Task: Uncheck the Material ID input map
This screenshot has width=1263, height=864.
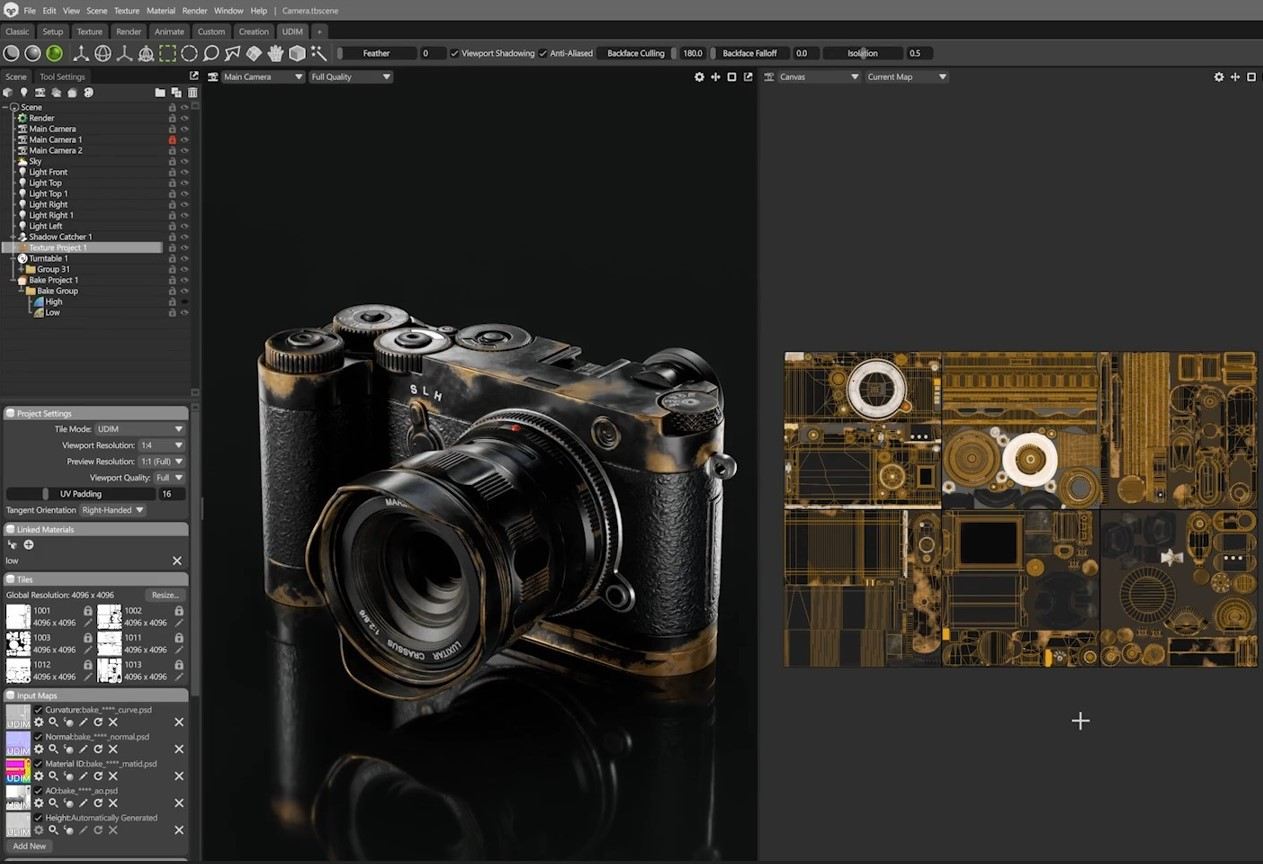Action: pyautogui.click(x=37, y=764)
